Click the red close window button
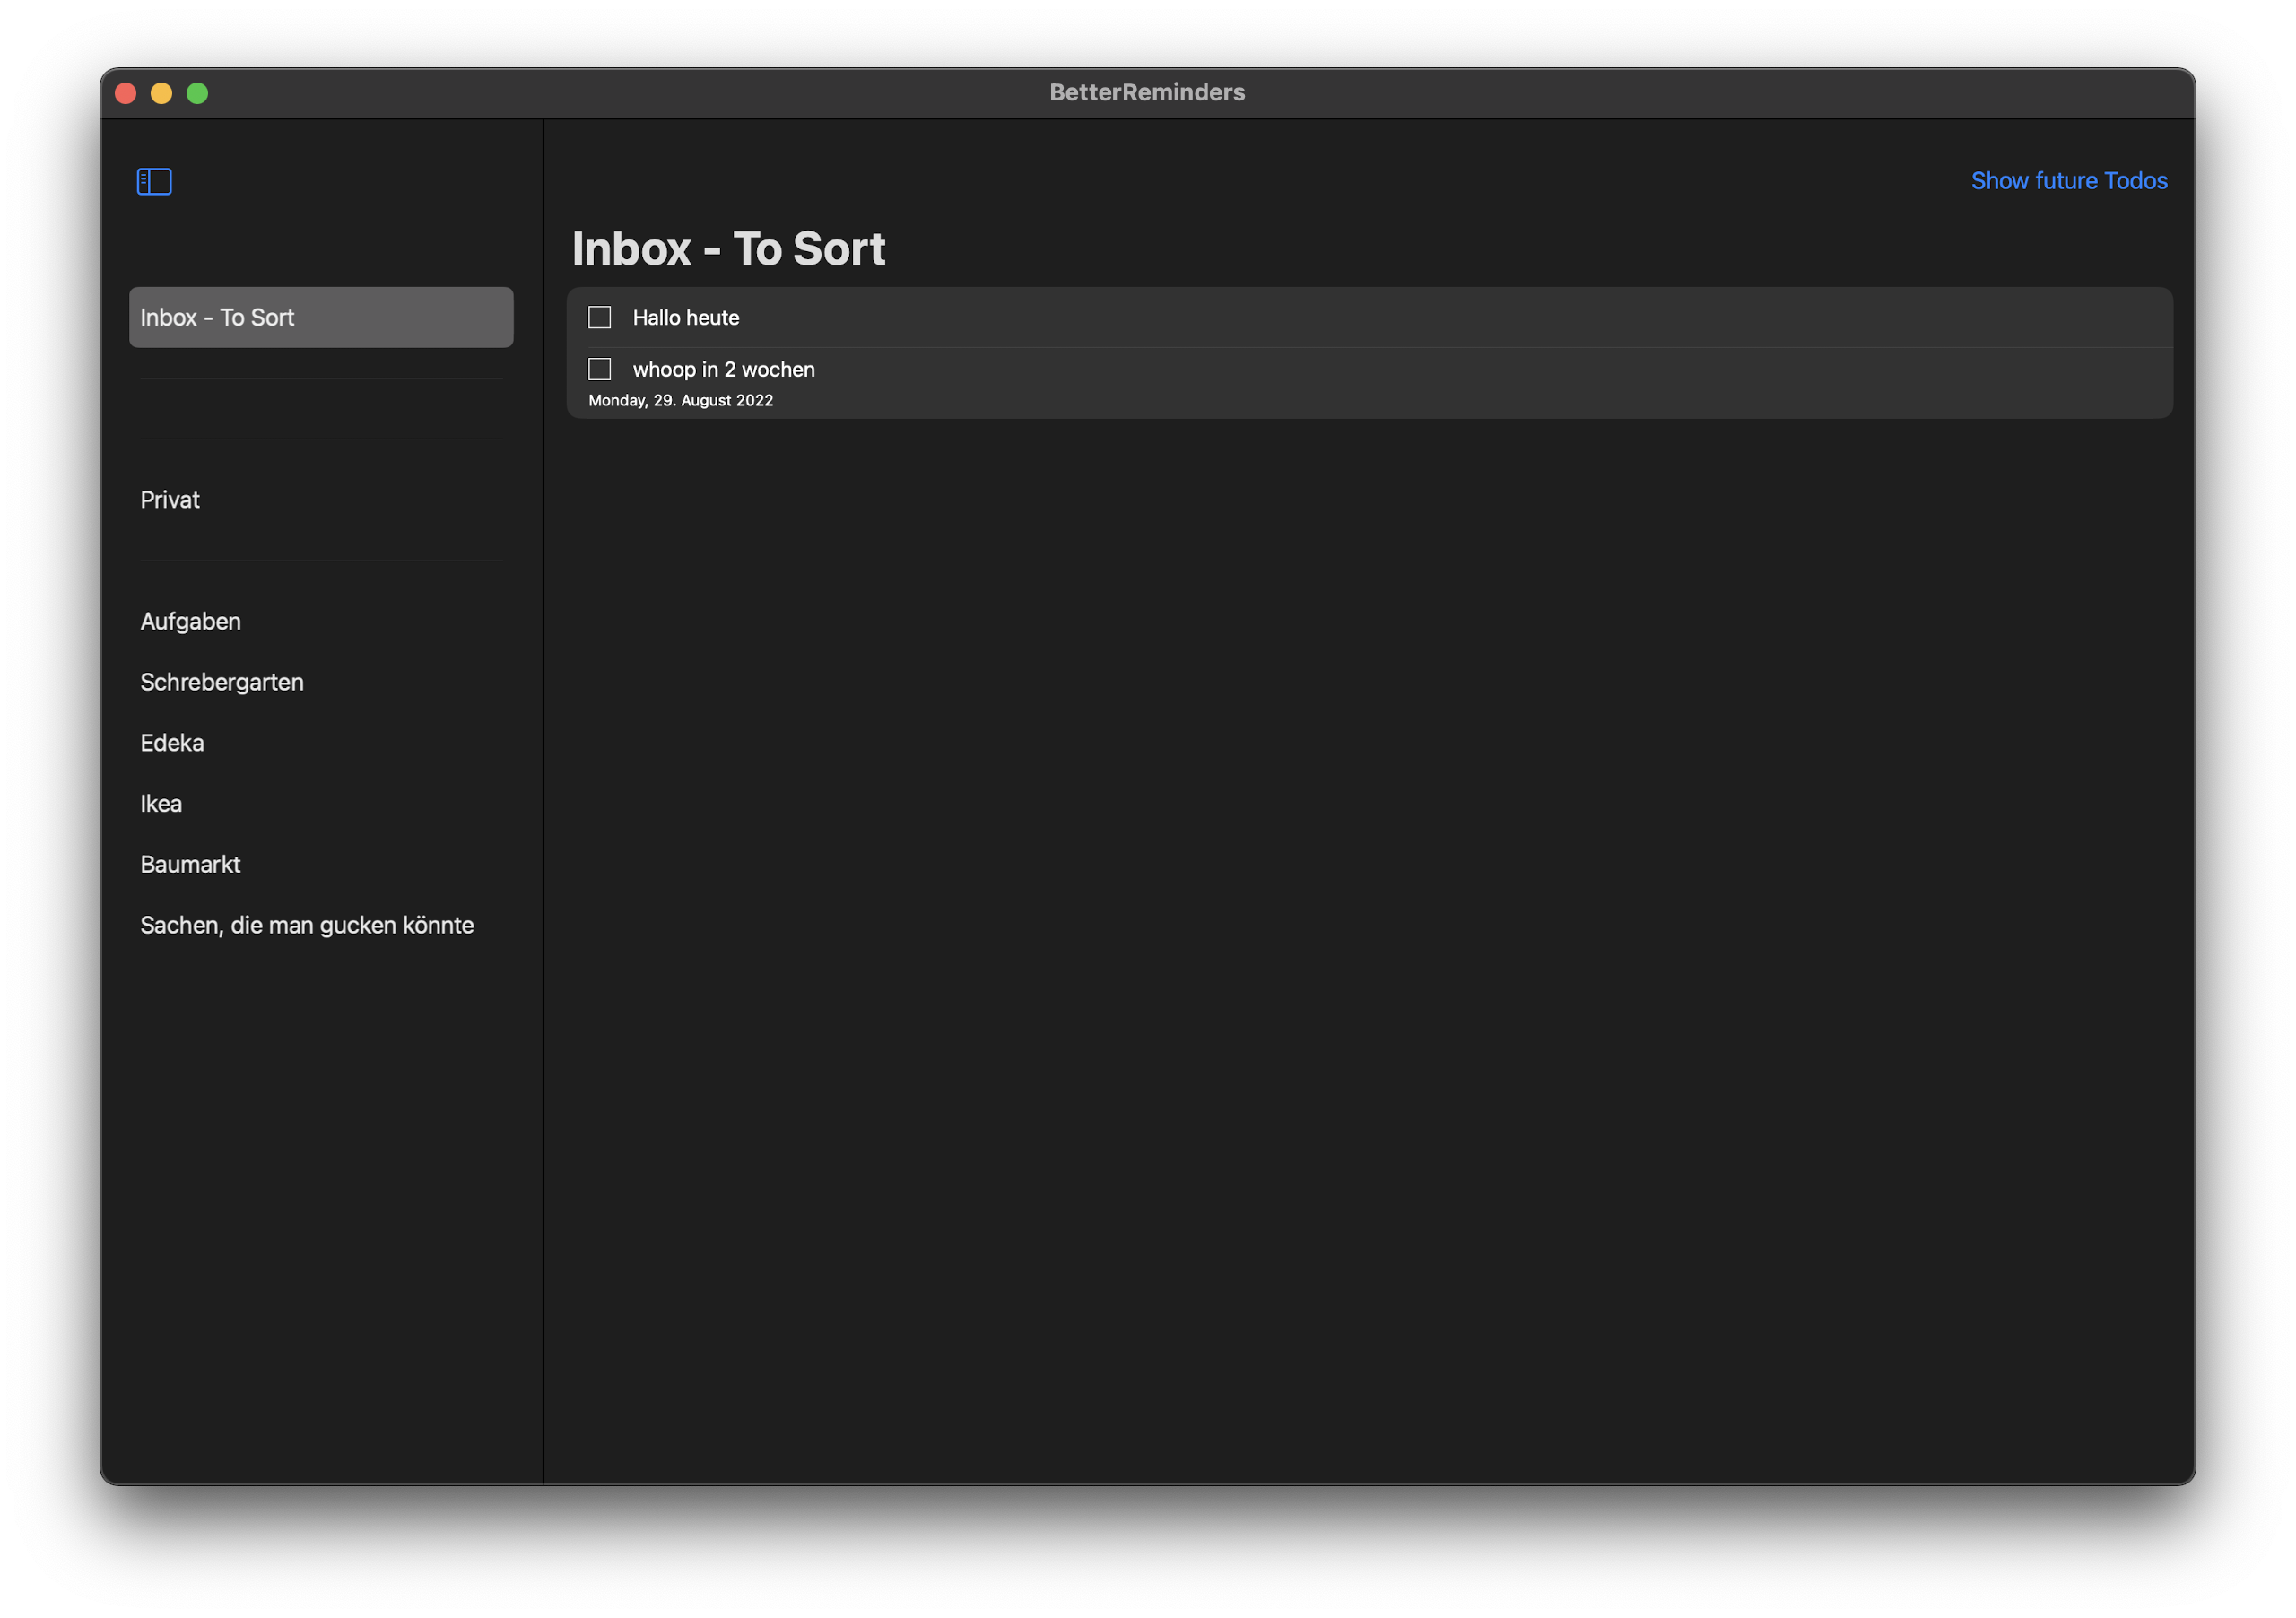The width and height of the screenshot is (2296, 1618). point(126,93)
